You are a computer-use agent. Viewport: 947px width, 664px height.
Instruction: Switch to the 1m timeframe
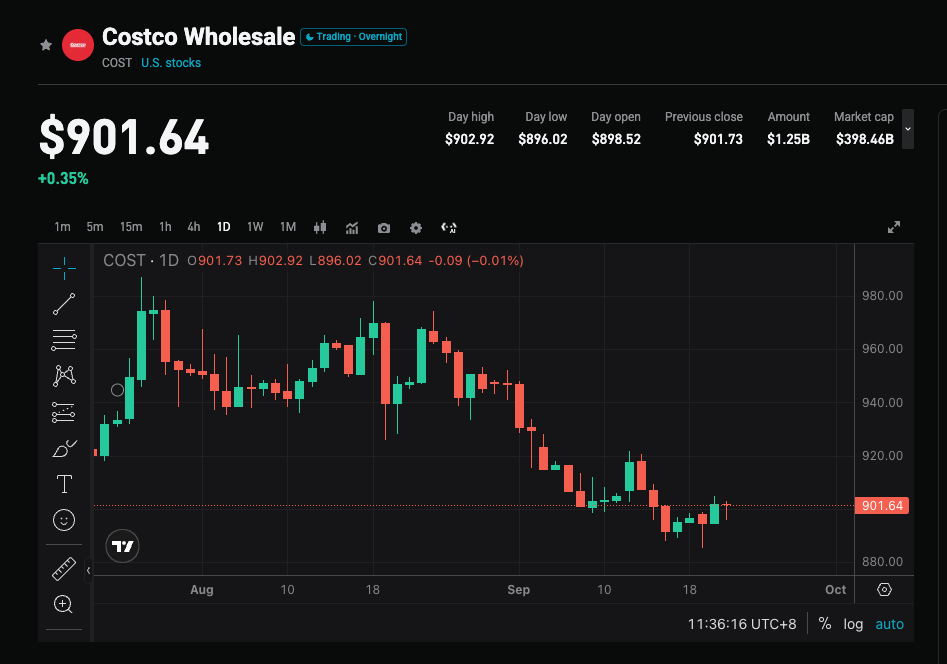click(x=62, y=227)
